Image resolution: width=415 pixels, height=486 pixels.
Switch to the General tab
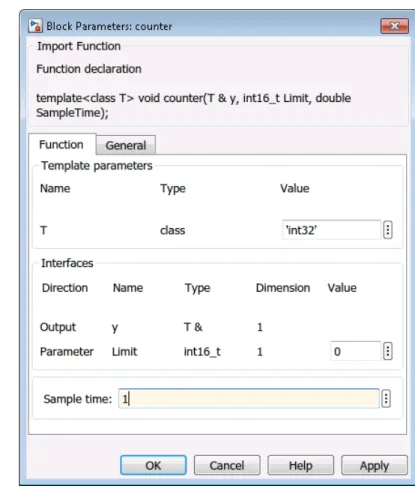point(126,145)
